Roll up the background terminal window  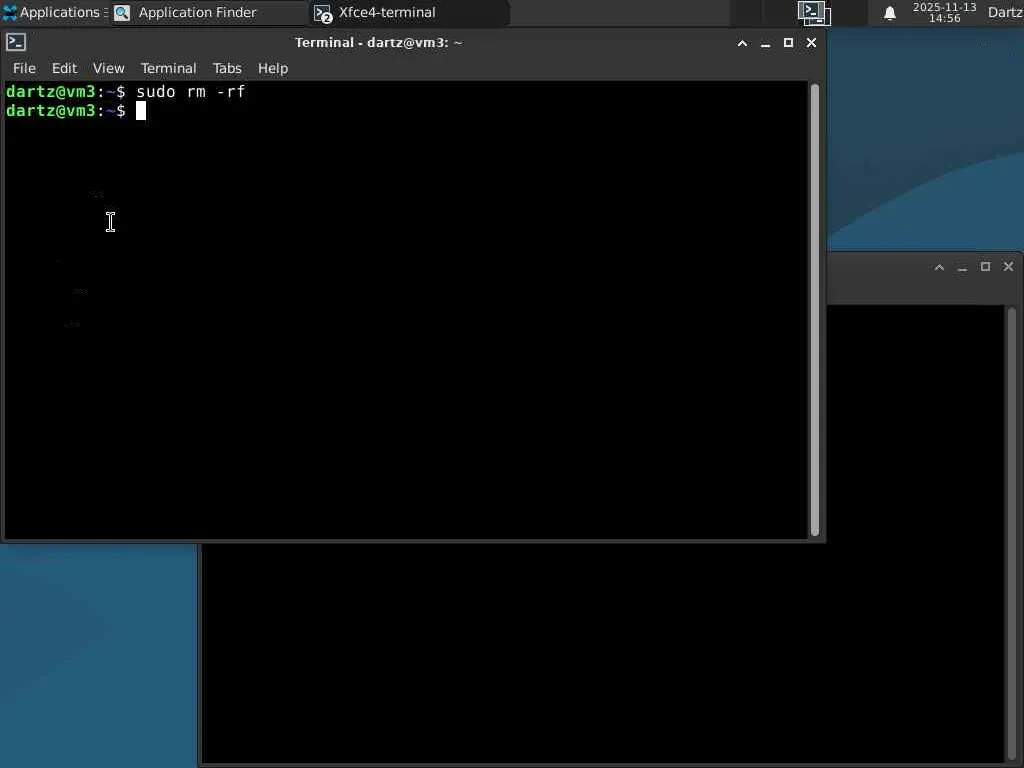coord(939,267)
